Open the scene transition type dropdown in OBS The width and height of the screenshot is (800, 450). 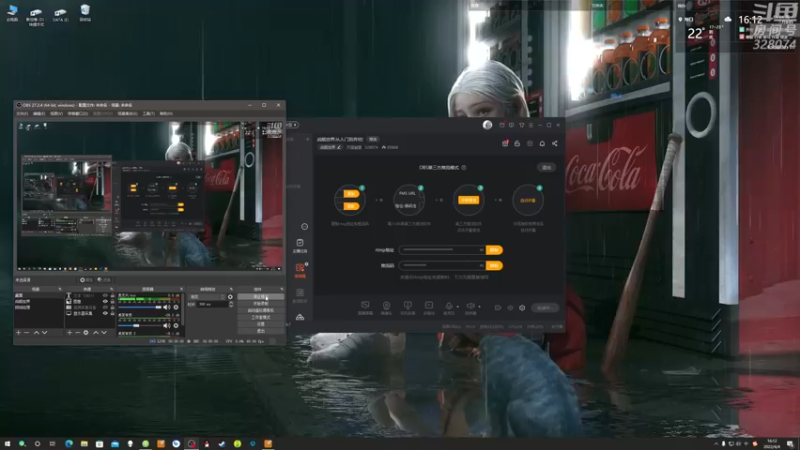tap(207, 297)
